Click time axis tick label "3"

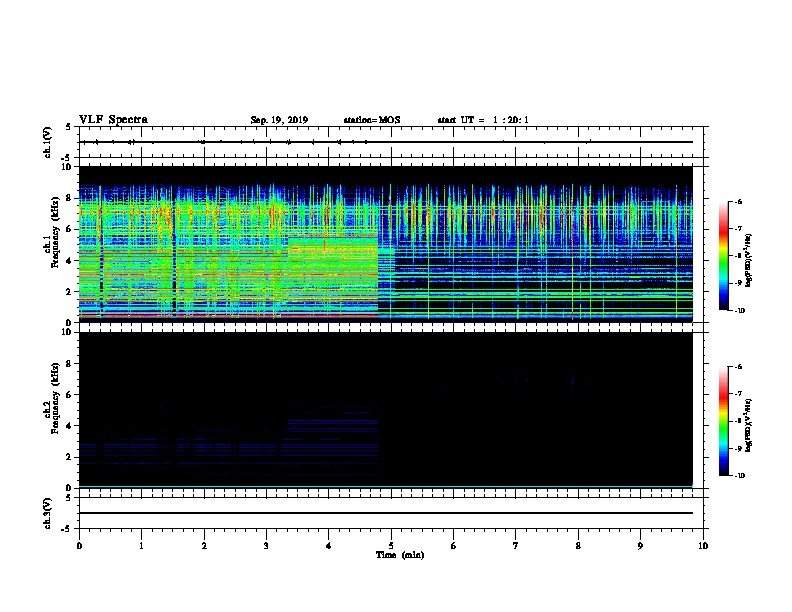[x=266, y=546]
